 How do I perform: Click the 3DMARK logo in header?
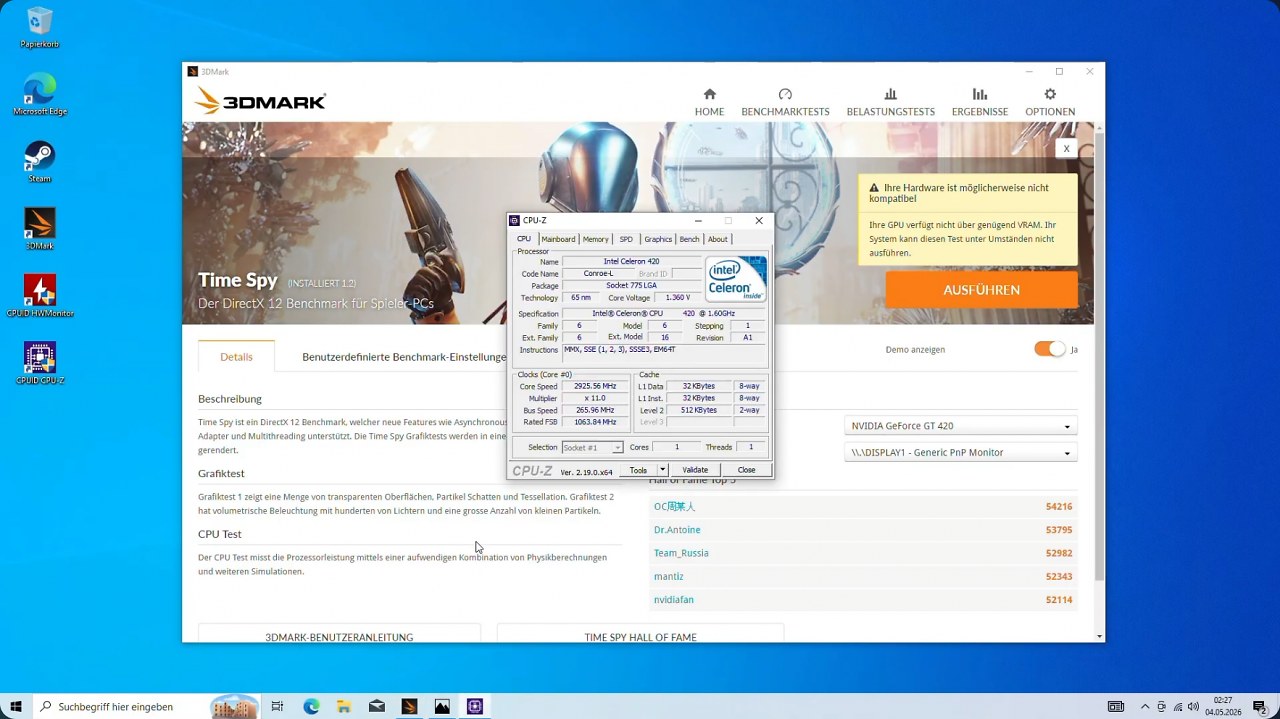tap(260, 101)
